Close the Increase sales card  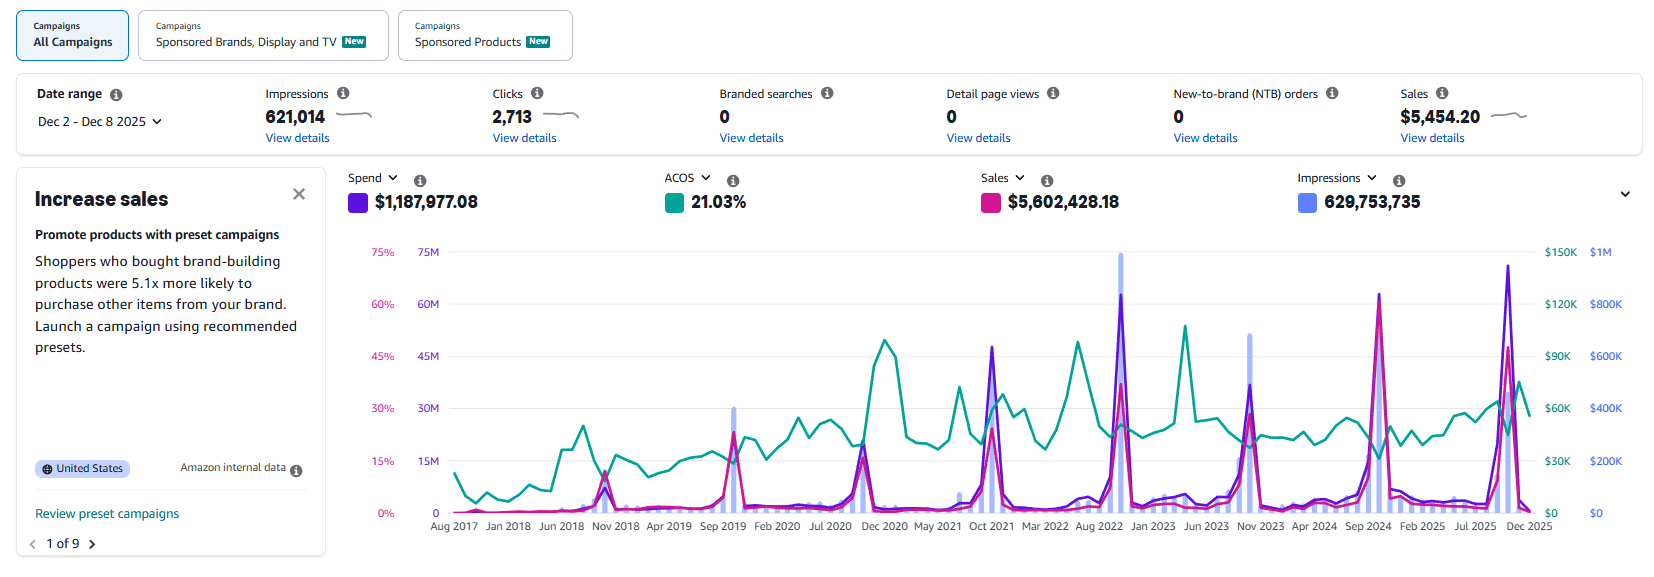pos(299,194)
